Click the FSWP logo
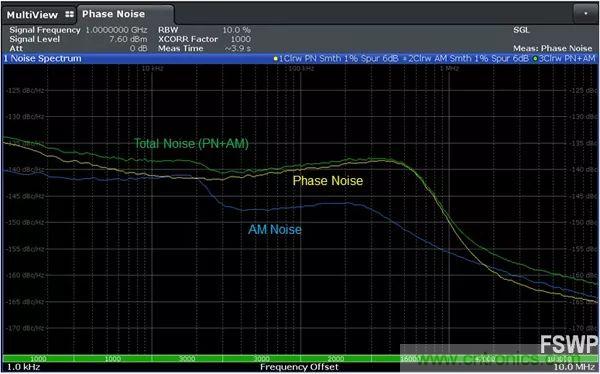600x374 pixels. [569, 344]
